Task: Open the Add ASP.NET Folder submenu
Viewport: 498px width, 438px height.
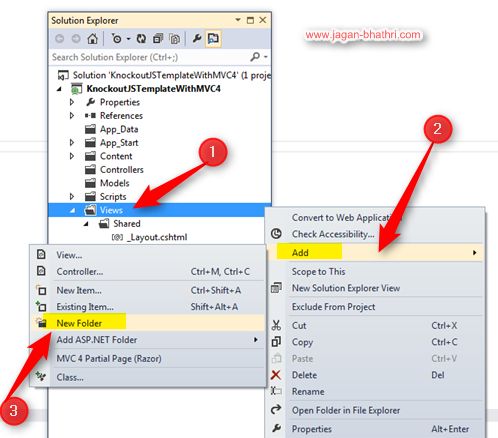Action: 148,340
